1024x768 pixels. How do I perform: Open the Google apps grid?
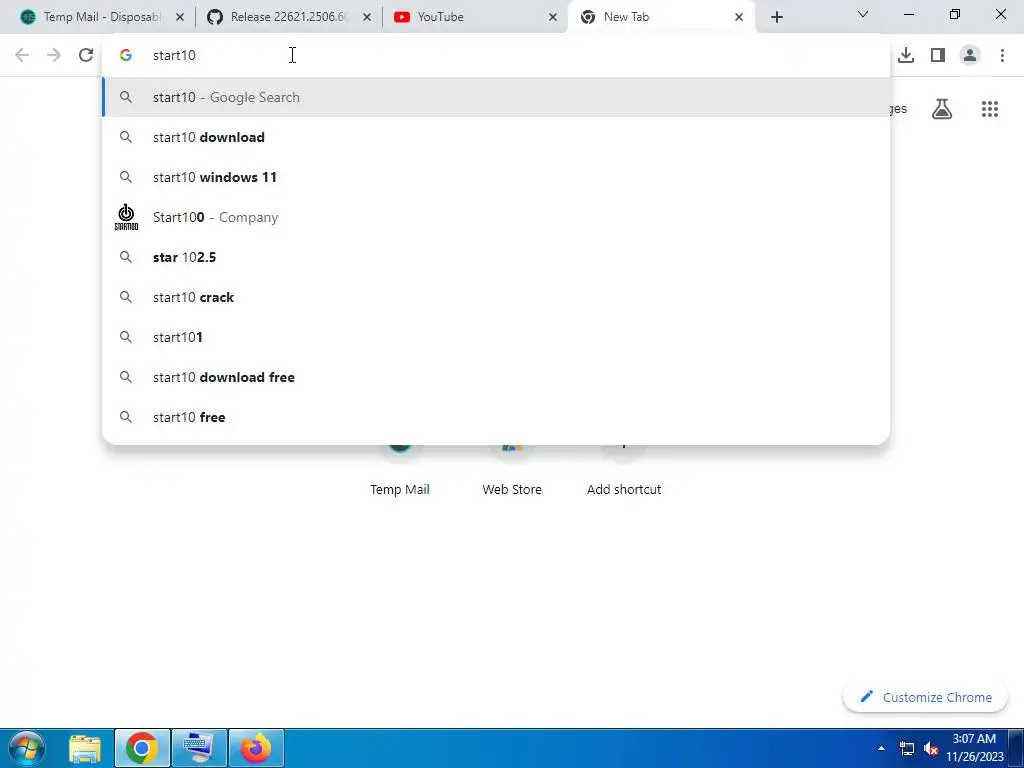[x=989, y=109]
